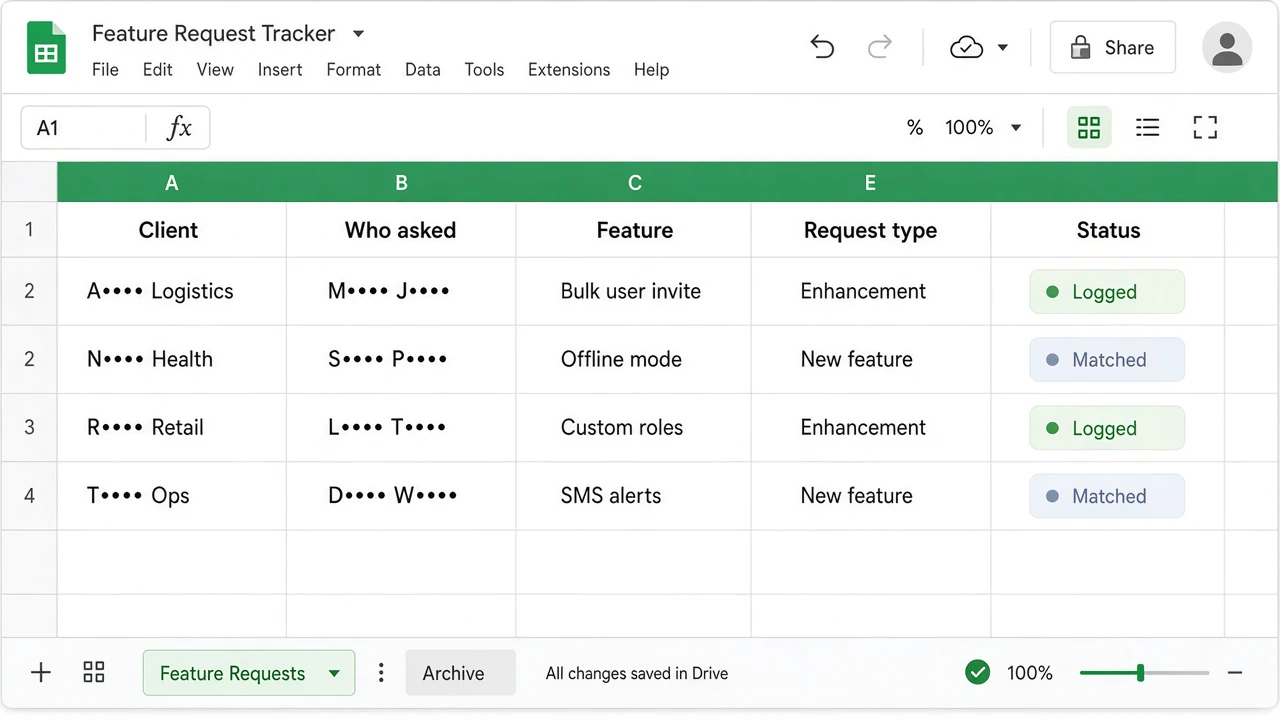1280x720 pixels.
Task: Click the Share button
Action: point(1112,48)
